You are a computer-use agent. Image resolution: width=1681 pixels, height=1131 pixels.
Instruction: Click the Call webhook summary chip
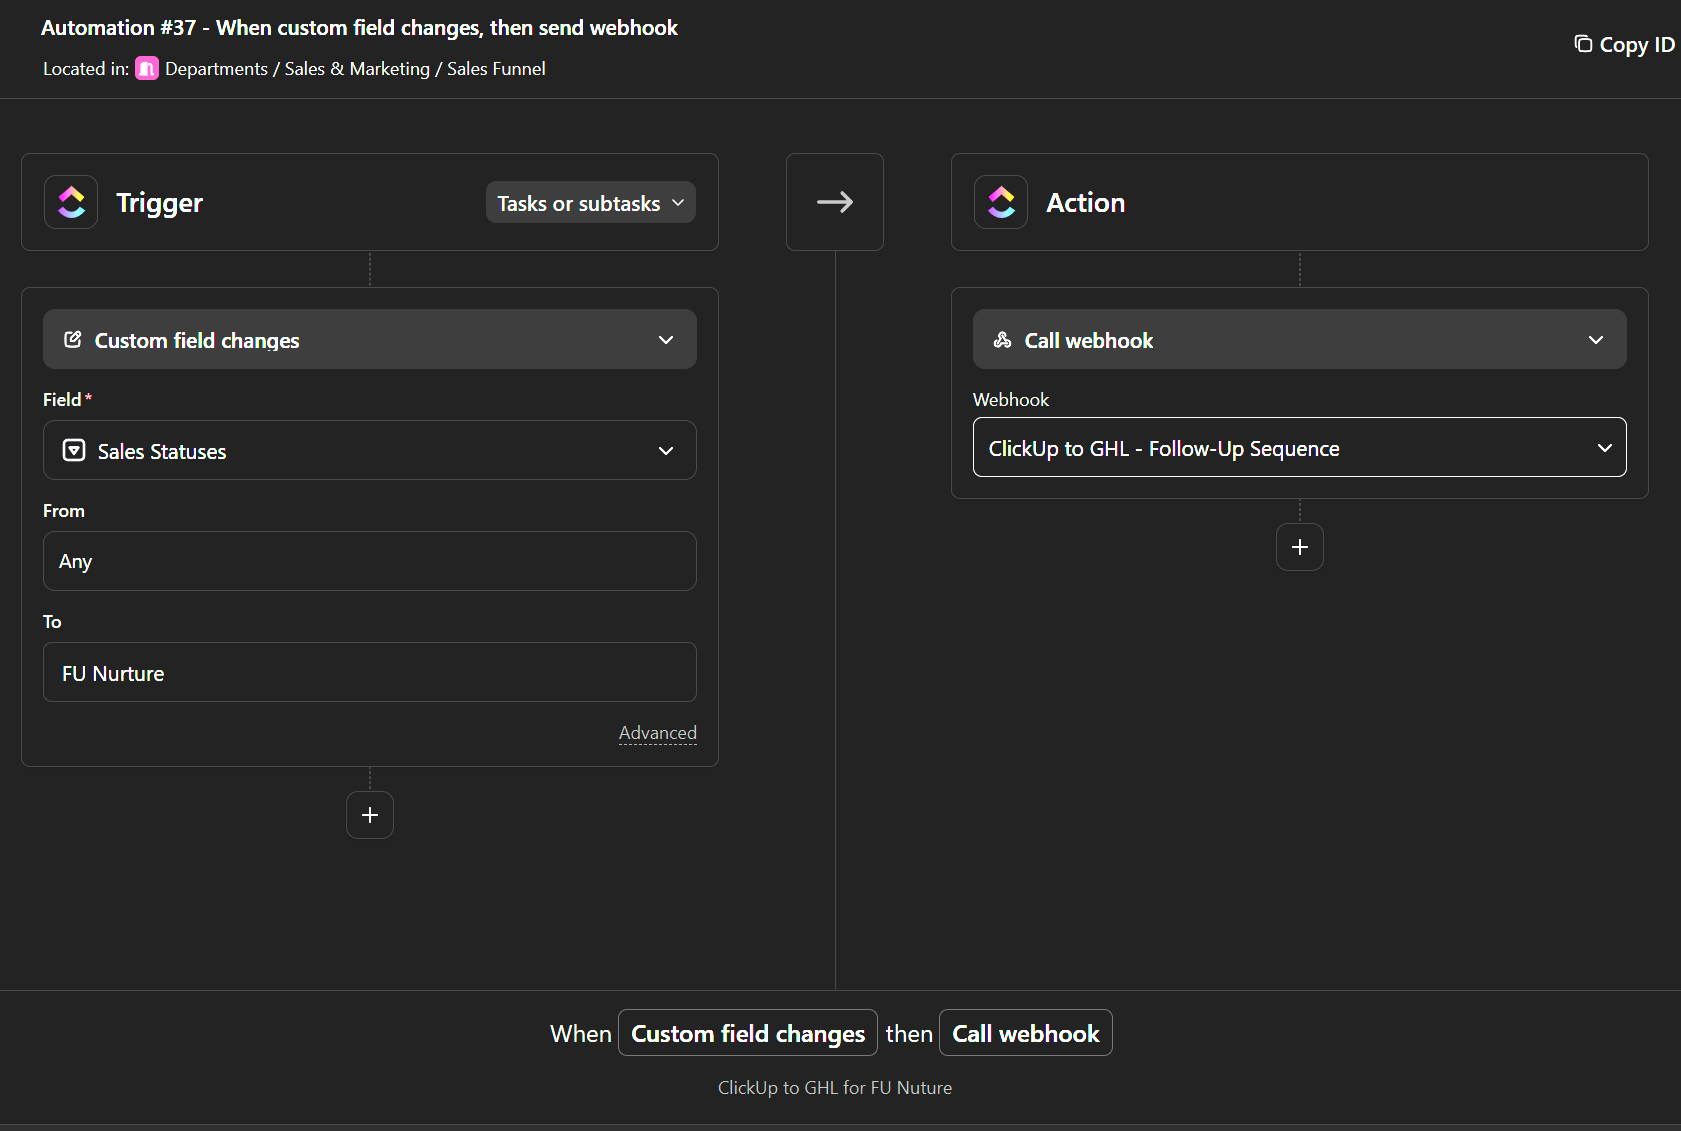(x=1026, y=1033)
